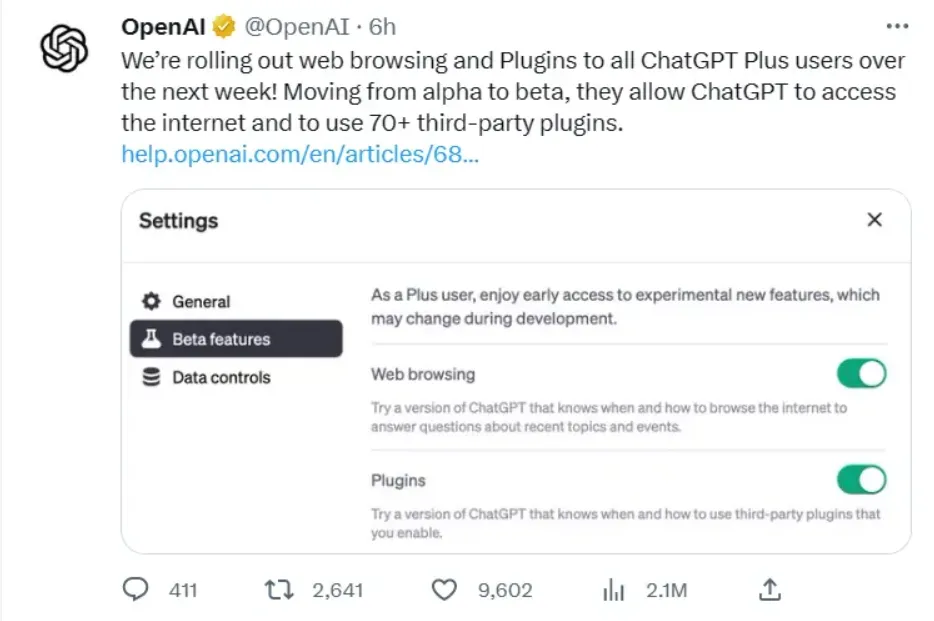Open tweet analytics bar chart icon

coord(613,590)
